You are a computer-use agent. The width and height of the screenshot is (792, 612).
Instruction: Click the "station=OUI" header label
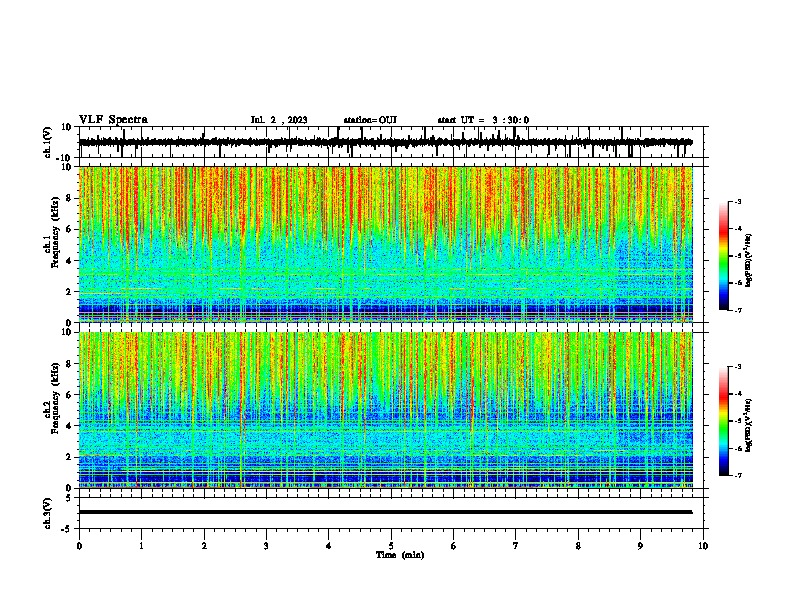[x=370, y=120]
